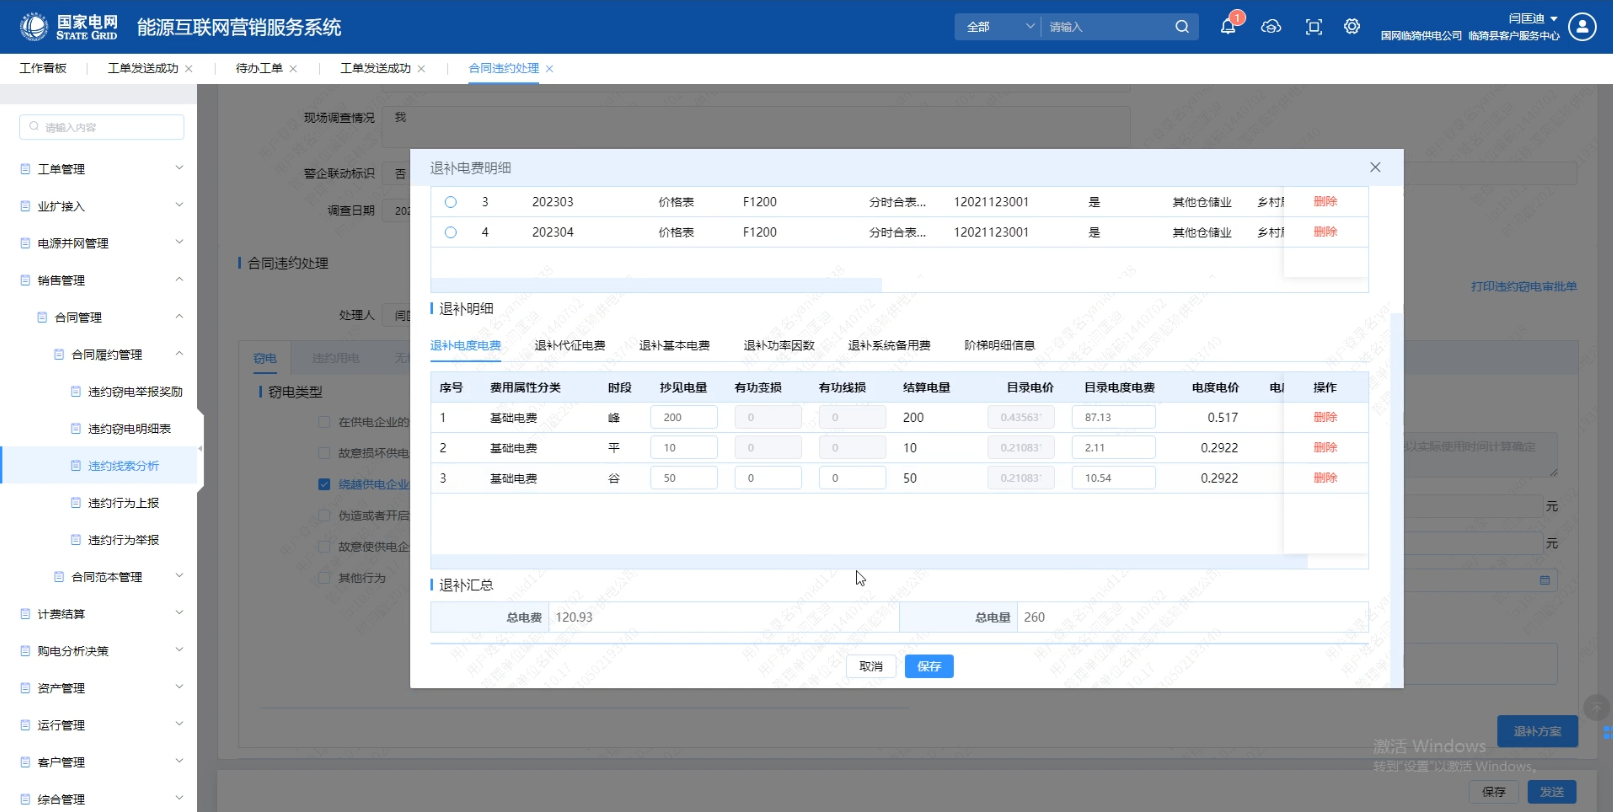Click the cloud icon in header
The image size is (1613, 812).
(x=1271, y=27)
